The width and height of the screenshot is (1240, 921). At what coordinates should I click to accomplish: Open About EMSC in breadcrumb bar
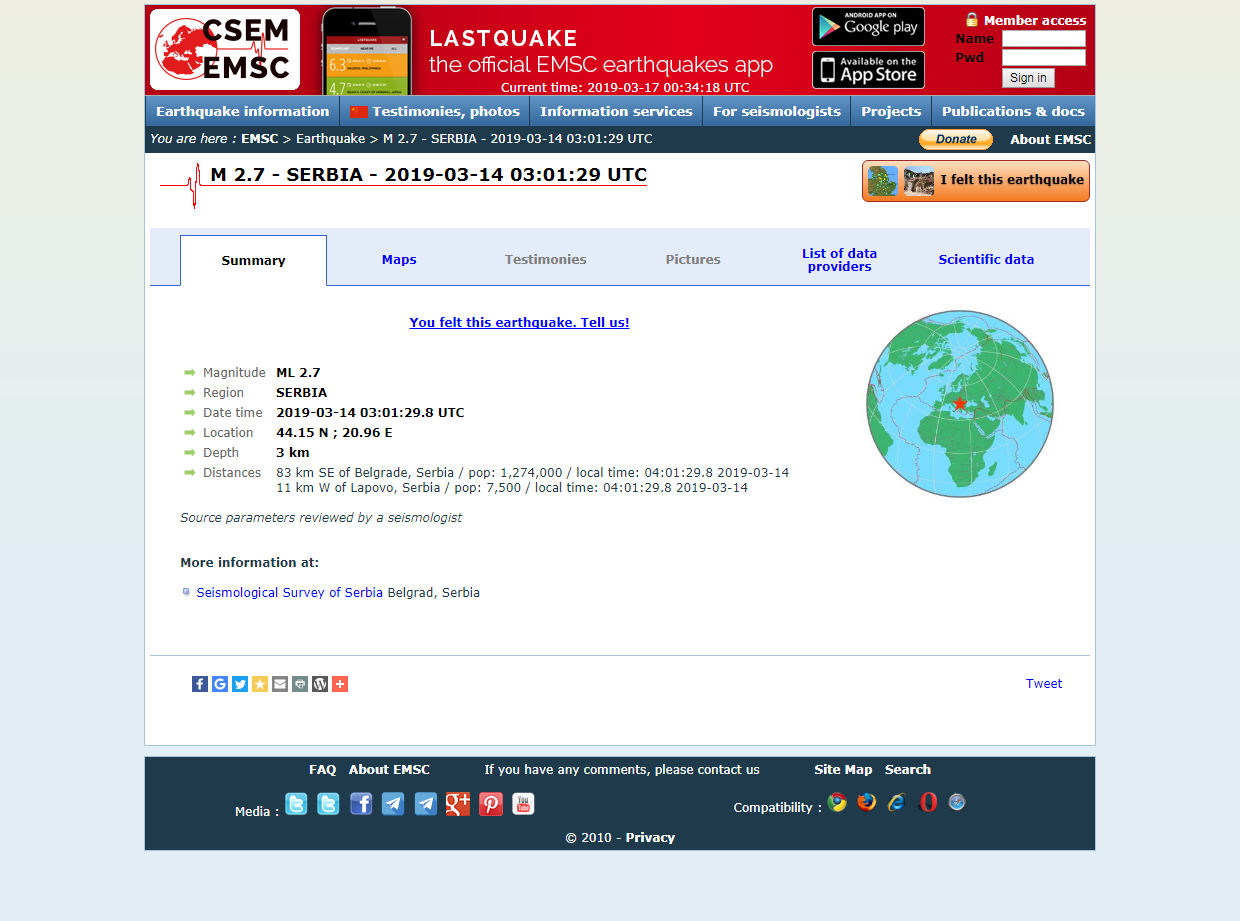[1050, 140]
